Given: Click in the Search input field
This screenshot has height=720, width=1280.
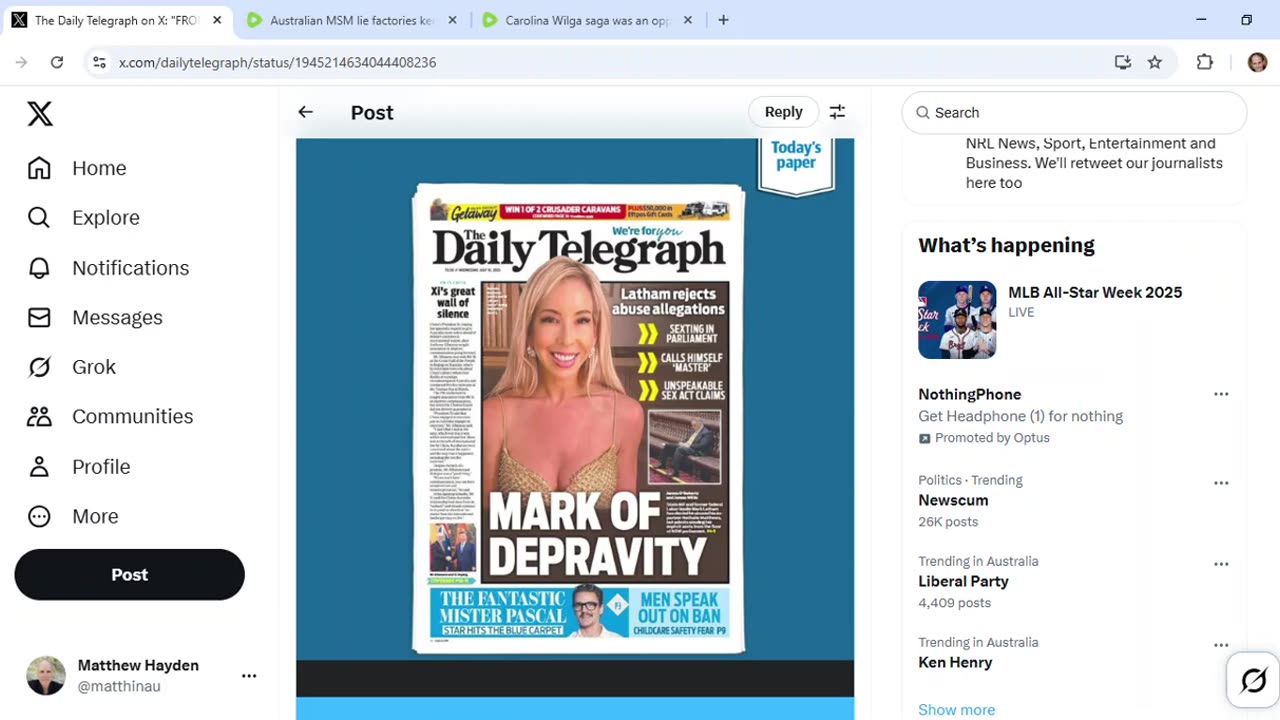Looking at the screenshot, I should (1075, 113).
